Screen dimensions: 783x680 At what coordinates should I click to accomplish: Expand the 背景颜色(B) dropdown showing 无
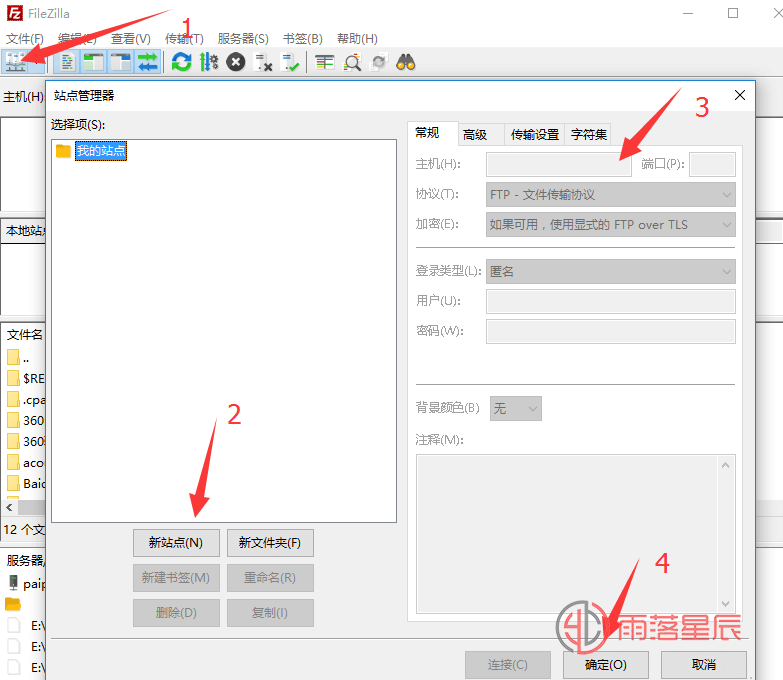click(515, 408)
